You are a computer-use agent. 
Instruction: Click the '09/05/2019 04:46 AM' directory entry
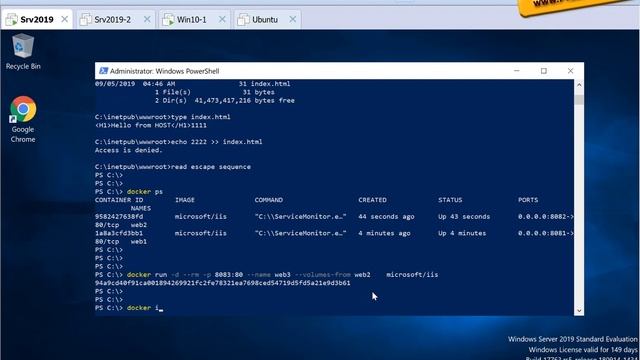point(193,84)
